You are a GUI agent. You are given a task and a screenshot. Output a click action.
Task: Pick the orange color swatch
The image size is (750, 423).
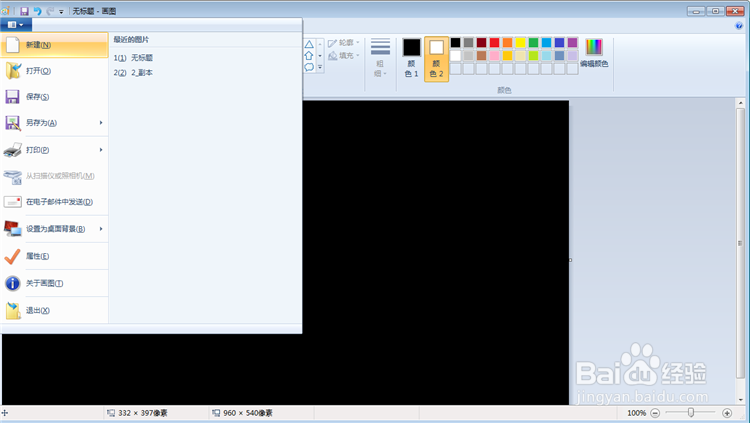click(507, 43)
